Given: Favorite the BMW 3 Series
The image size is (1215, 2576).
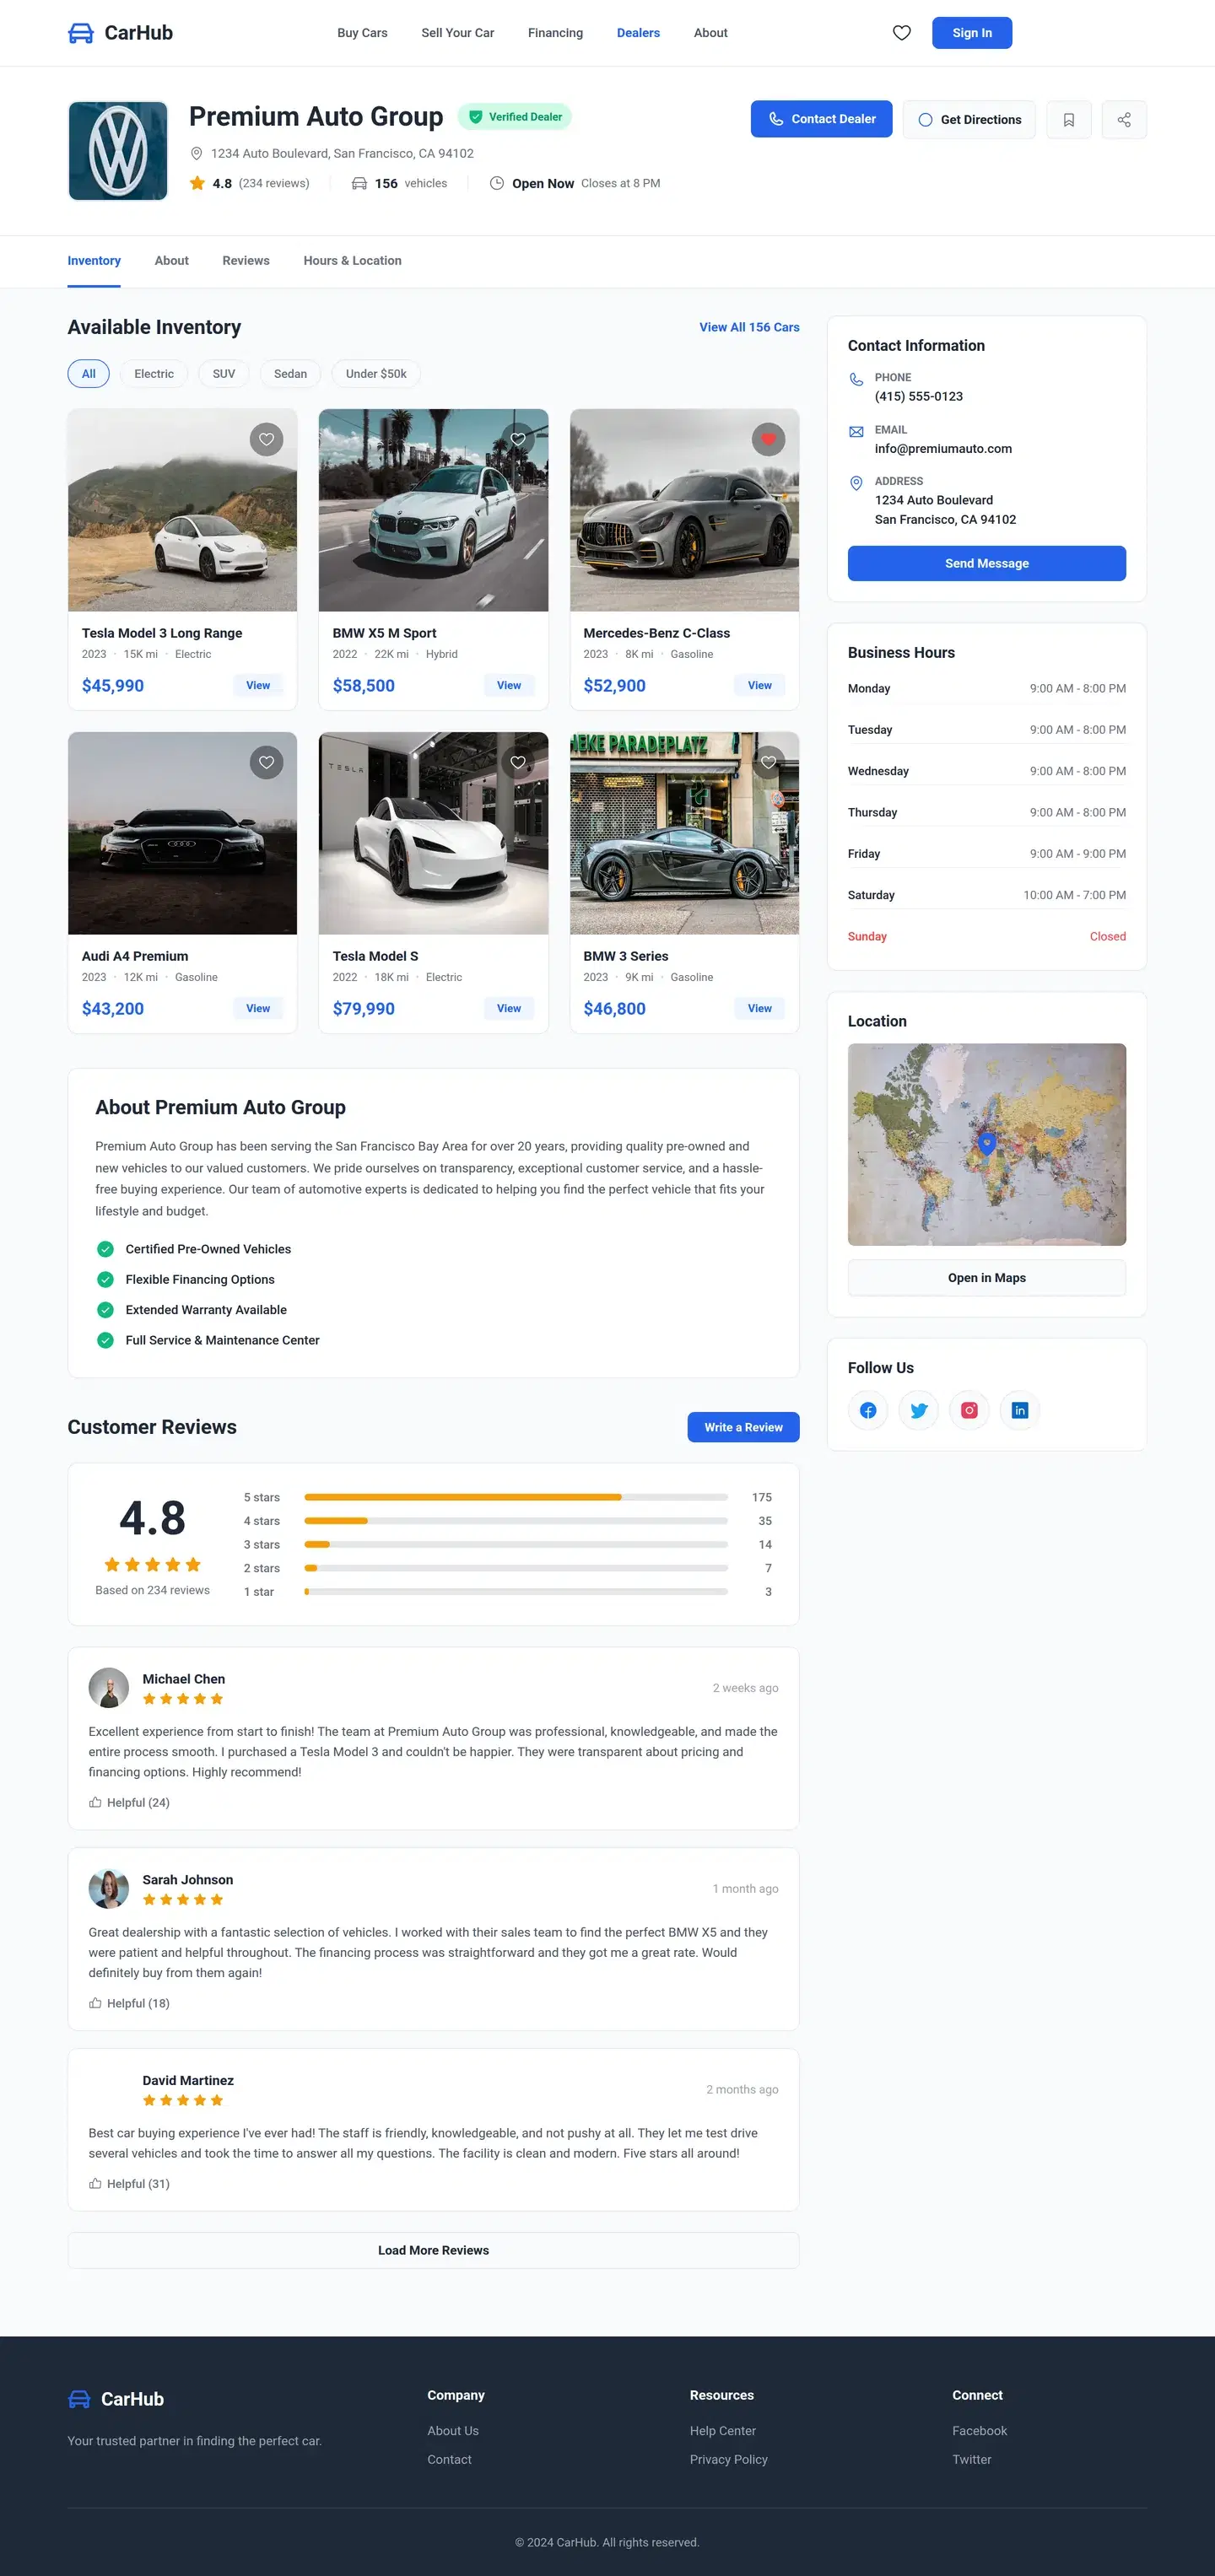Looking at the screenshot, I should coord(768,762).
